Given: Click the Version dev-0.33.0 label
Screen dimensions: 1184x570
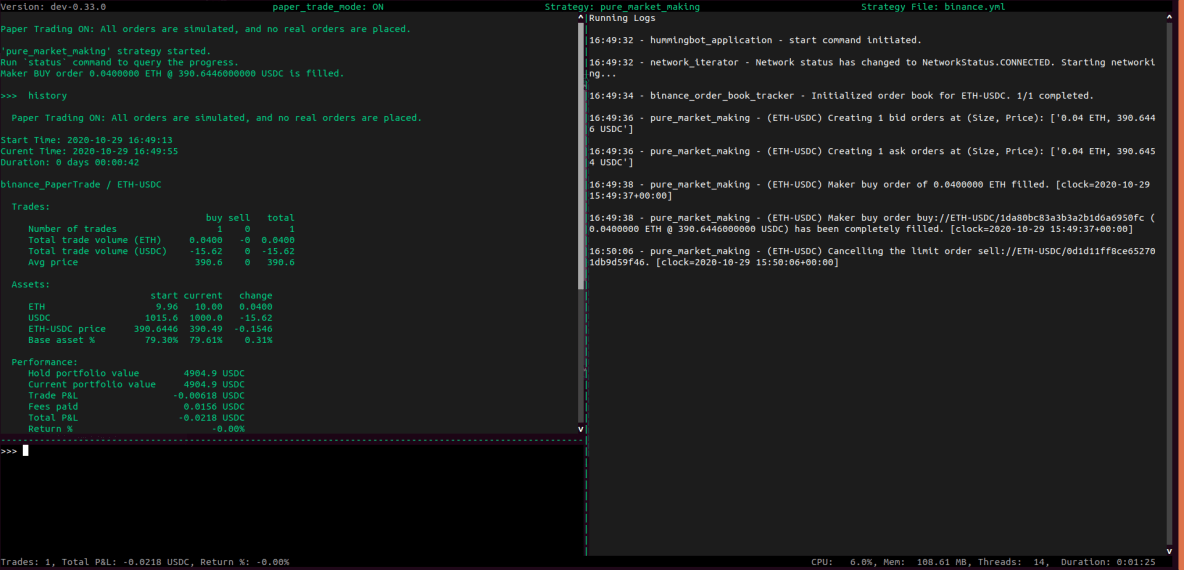Looking at the screenshot, I should pyautogui.click(x=53, y=6).
